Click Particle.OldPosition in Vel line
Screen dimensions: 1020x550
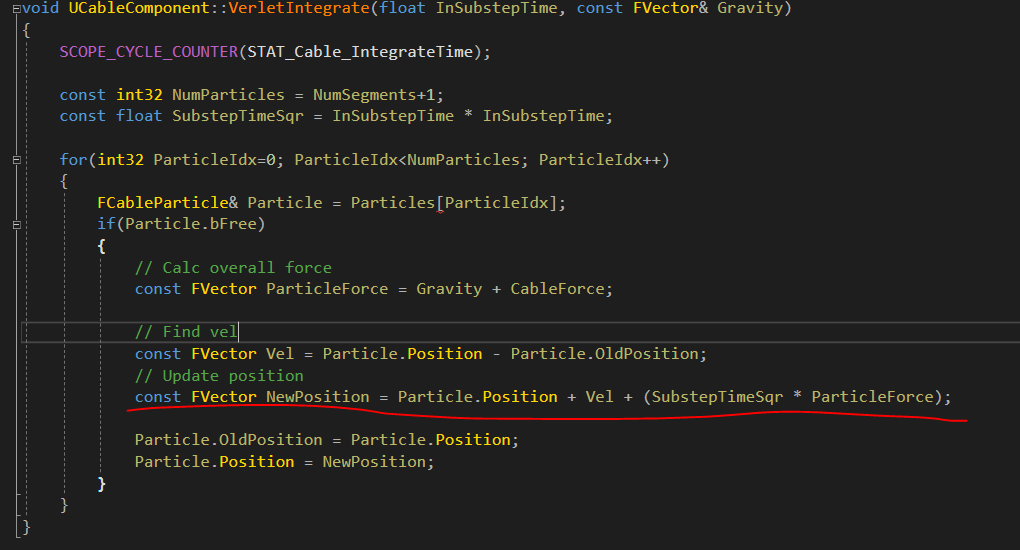click(604, 354)
